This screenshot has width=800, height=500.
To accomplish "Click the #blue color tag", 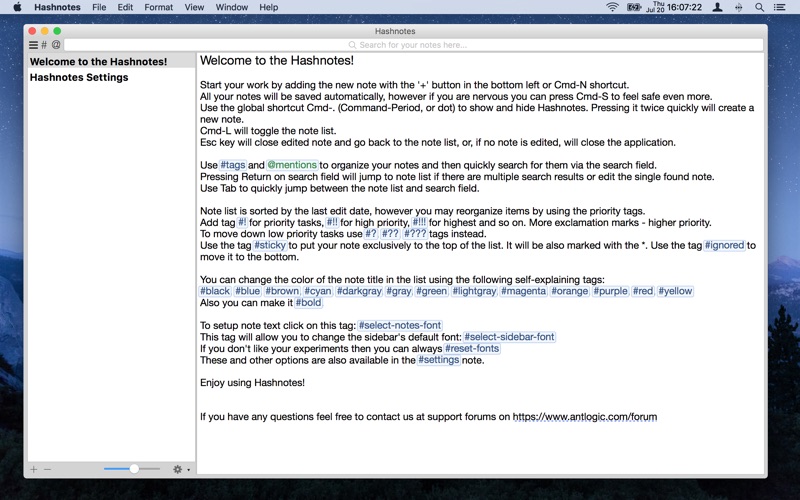I will coord(247,291).
